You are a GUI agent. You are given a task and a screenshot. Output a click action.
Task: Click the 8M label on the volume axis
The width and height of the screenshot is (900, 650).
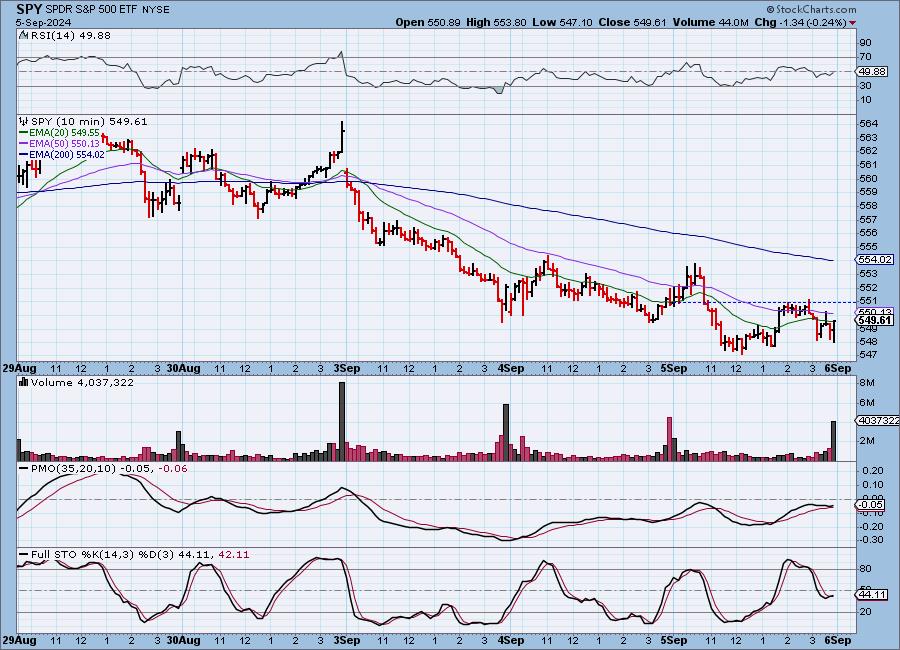point(867,382)
